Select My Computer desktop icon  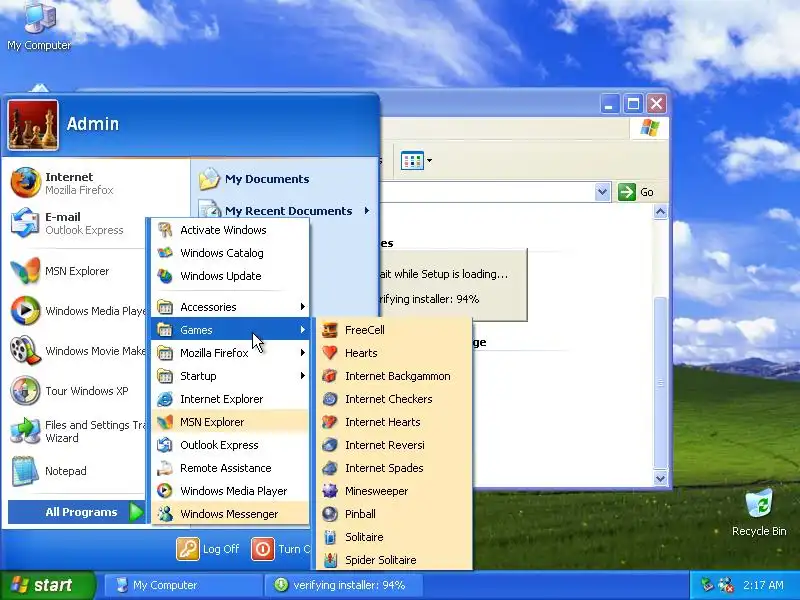39,26
